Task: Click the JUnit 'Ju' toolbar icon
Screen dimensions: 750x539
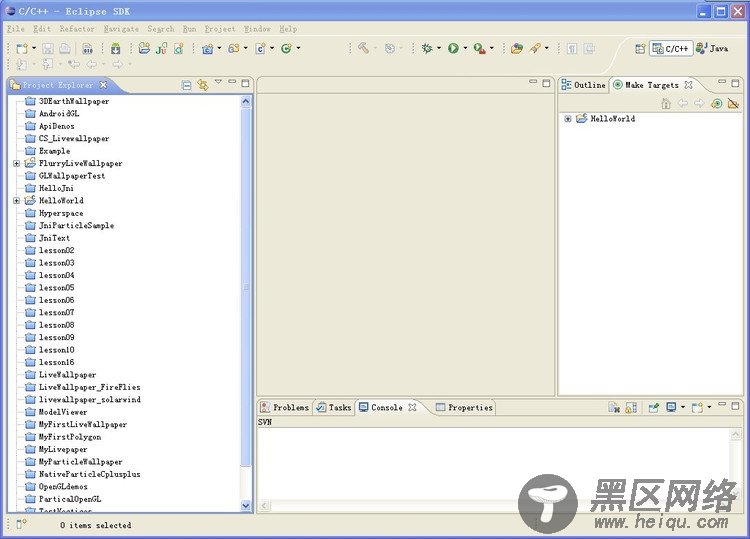Action: pos(161,48)
